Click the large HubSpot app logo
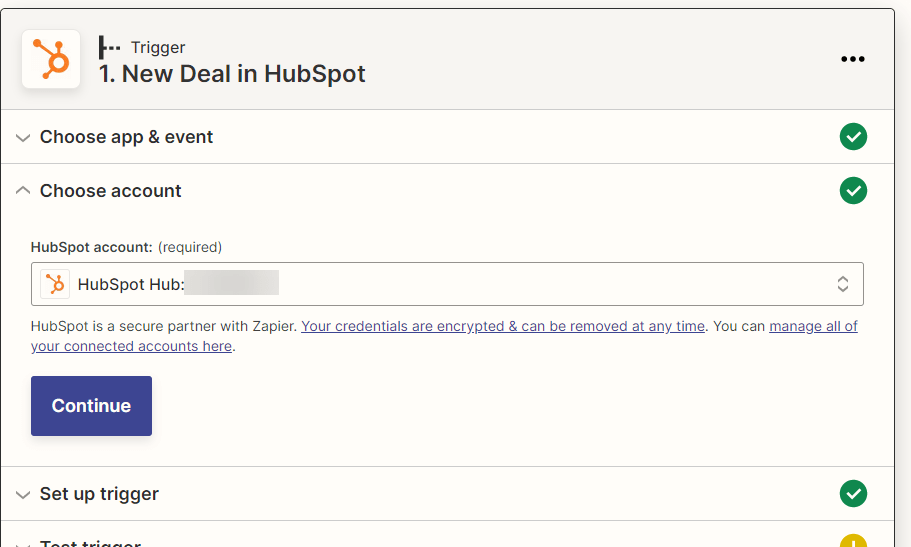The width and height of the screenshot is (911, 547). point(51,59)
